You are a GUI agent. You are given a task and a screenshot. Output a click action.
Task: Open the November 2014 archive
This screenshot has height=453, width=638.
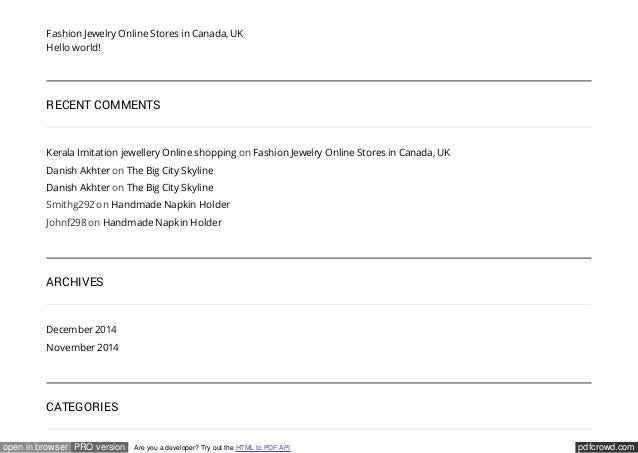82,347
